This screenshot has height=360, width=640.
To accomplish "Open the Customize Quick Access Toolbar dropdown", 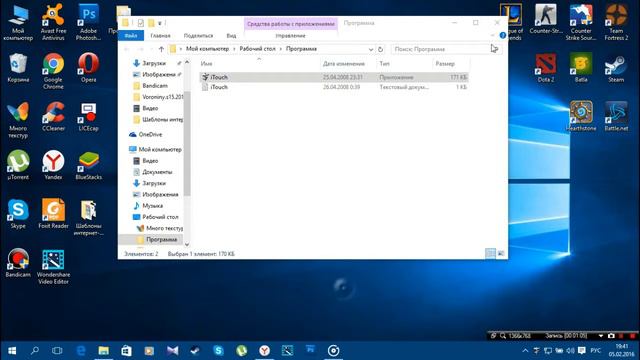I will [x=160, y=23].
